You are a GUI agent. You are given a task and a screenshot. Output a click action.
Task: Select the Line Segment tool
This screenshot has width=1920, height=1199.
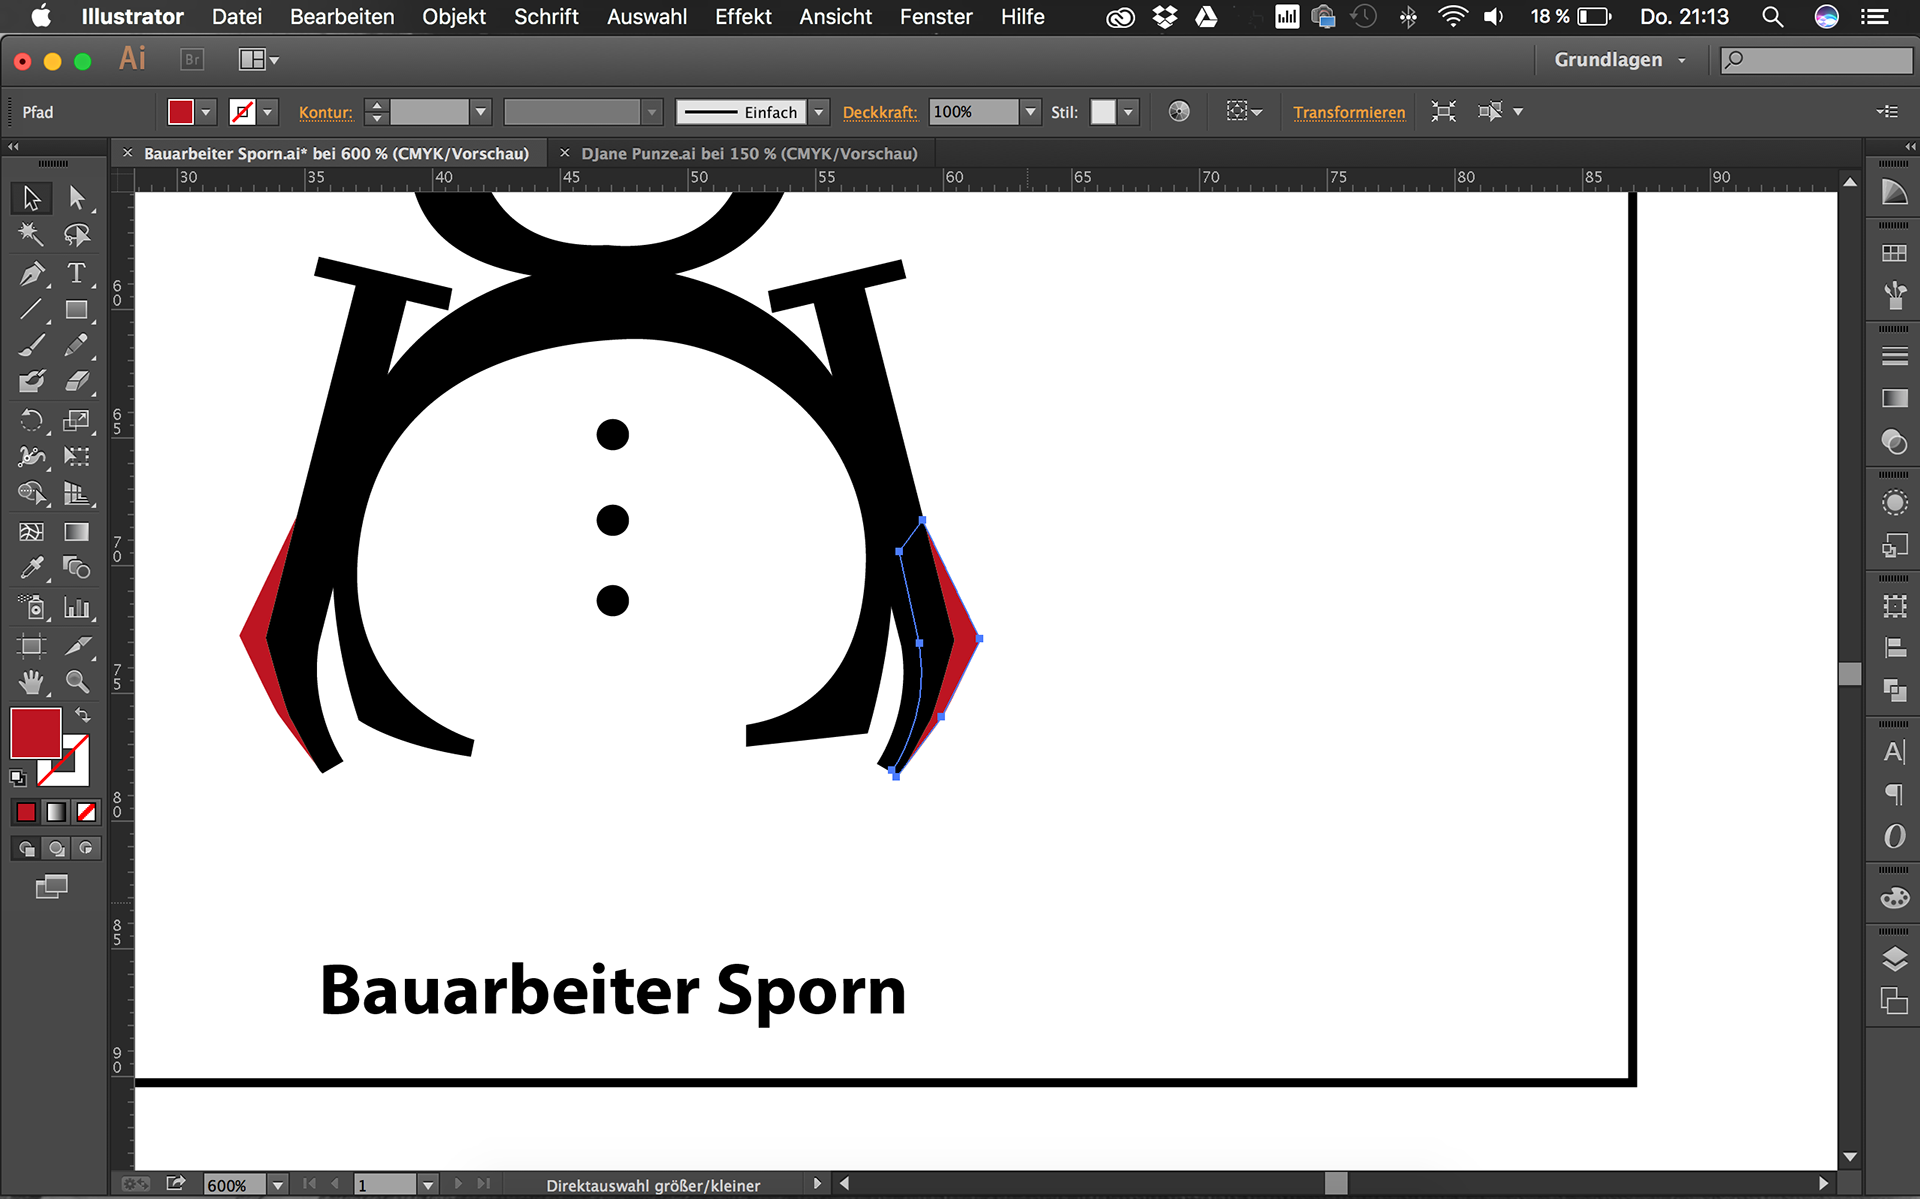pos(31,309)
